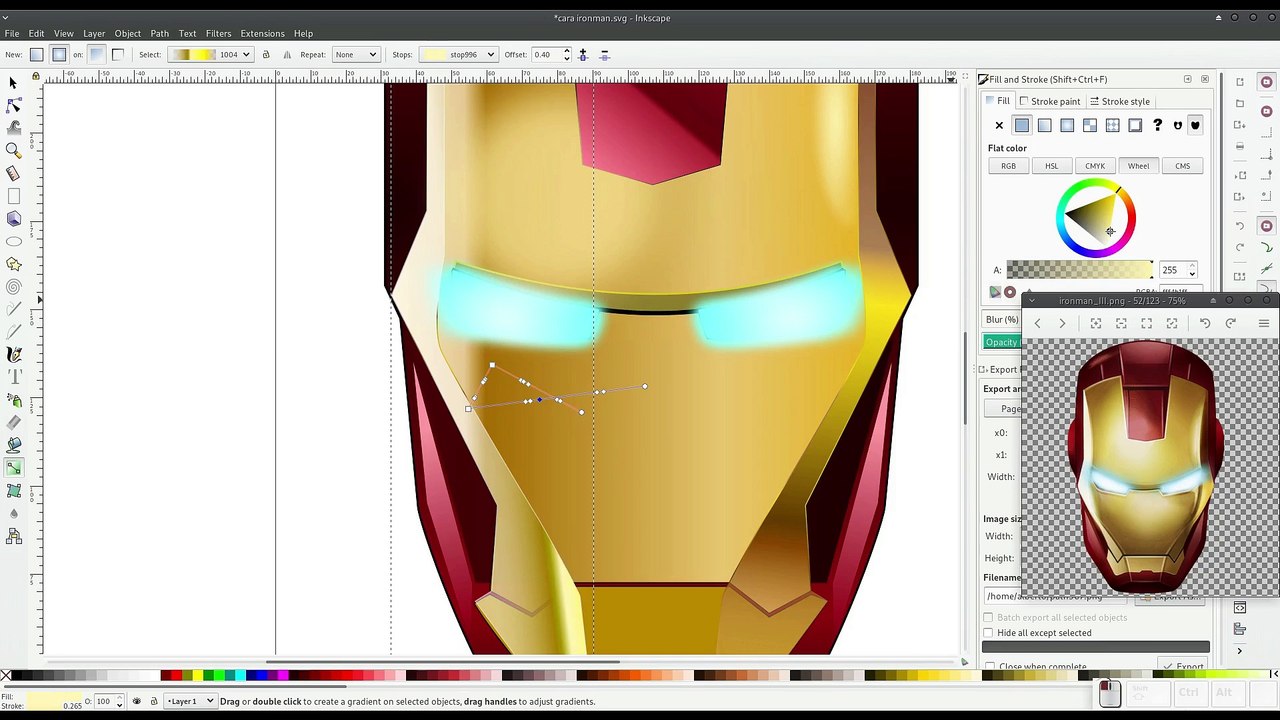Select the Connector tool
The image size is (1280, 720).
[x=13, y=537]
